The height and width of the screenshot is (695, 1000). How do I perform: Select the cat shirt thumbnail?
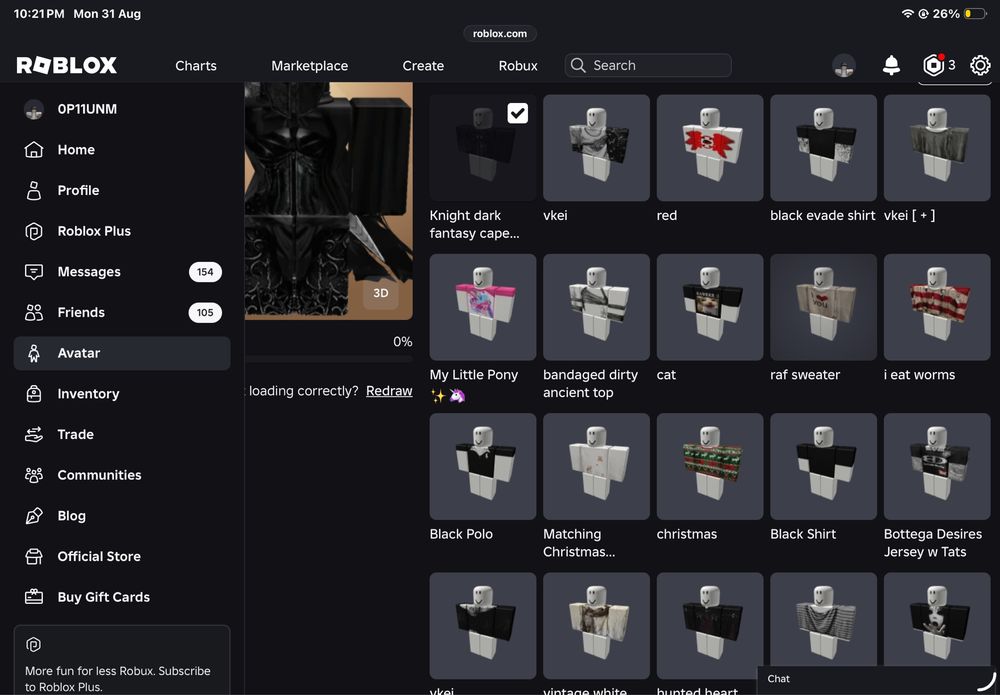pyautogui.click(x=710, y=307)
